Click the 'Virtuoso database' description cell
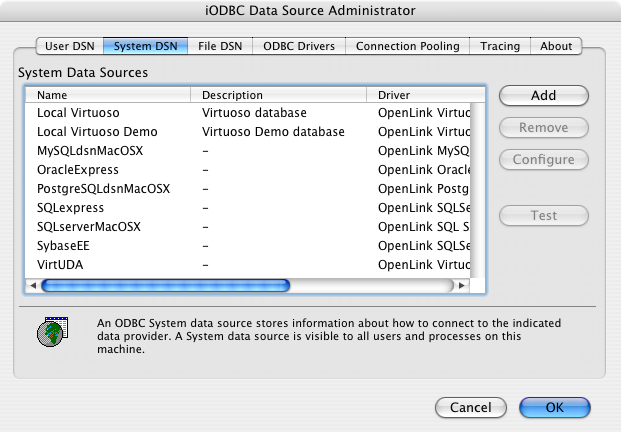The width and height of the screenshot is (621, 432). pos(254,113)
